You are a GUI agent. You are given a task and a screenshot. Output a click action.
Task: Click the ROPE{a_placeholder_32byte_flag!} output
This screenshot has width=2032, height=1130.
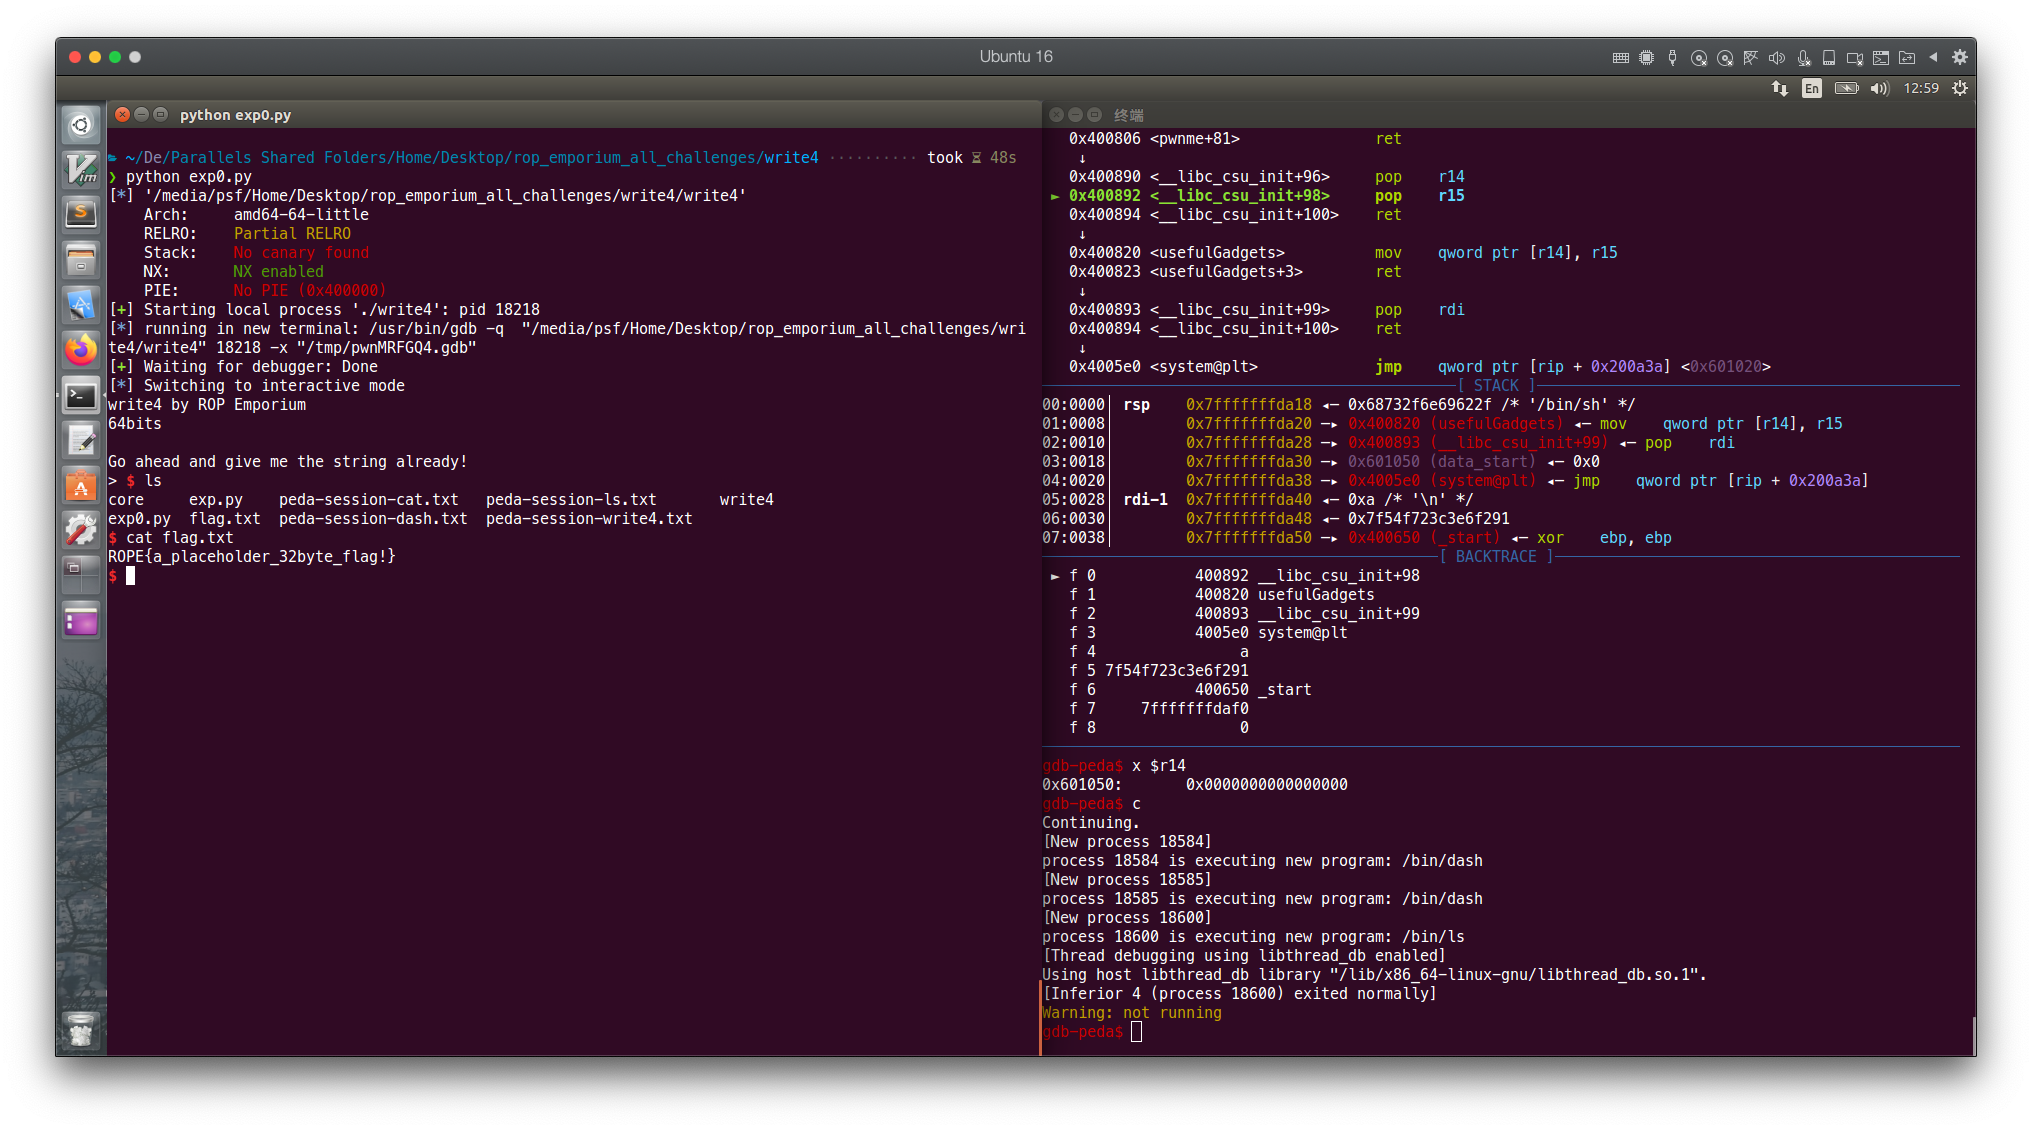251,556
